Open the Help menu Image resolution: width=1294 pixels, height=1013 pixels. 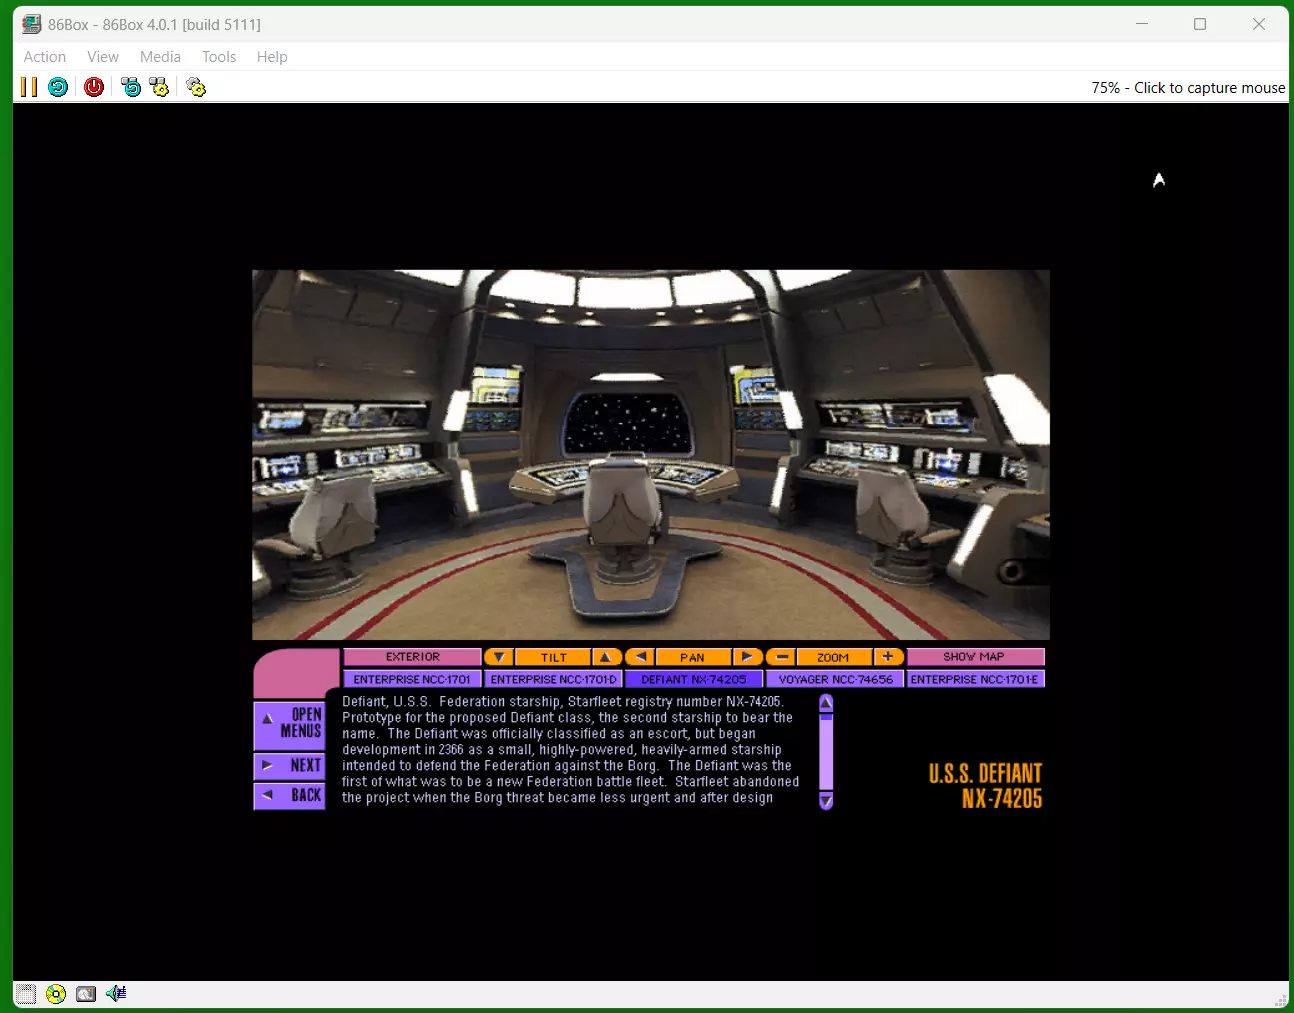pos(272,57)
